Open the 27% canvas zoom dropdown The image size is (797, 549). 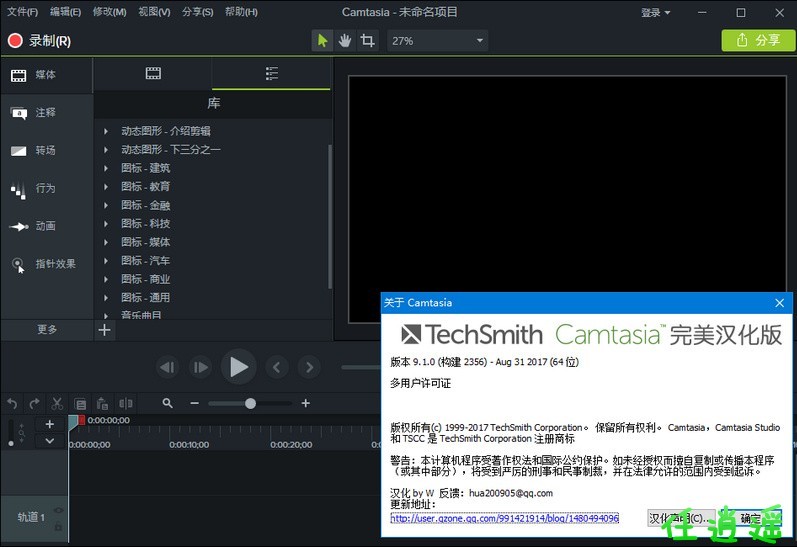coord(438,41)
